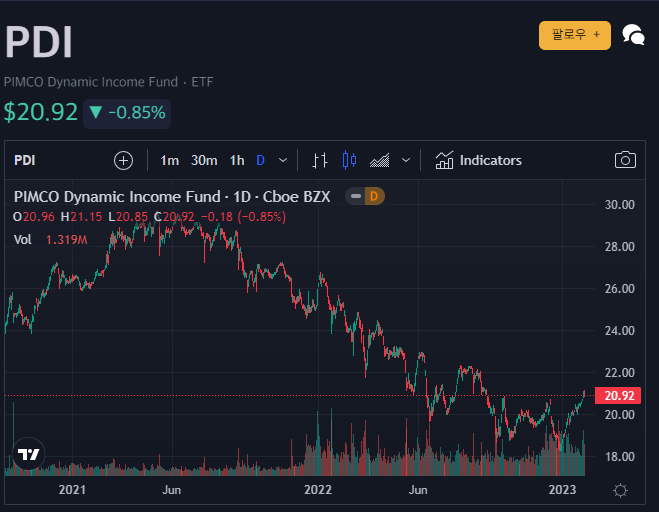Click the $20.92 header price
This screenshot has width=659, height=512.
point(40,112)
